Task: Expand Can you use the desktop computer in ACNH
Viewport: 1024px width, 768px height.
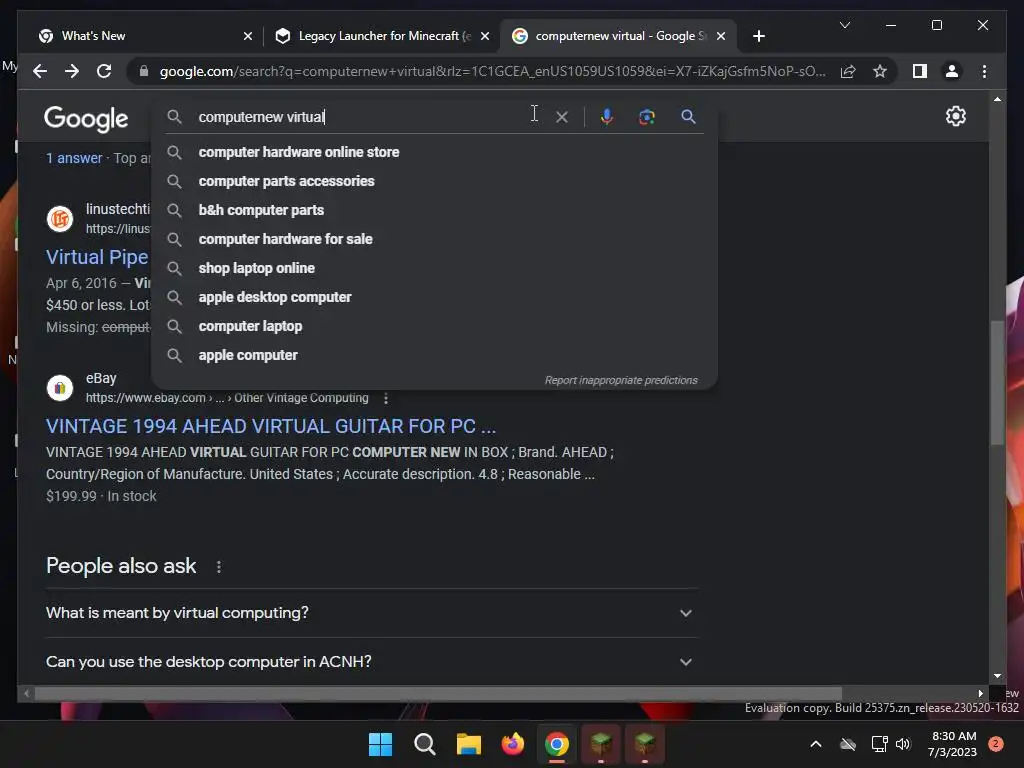Action: pyautogui.click(x=371, y=662)
